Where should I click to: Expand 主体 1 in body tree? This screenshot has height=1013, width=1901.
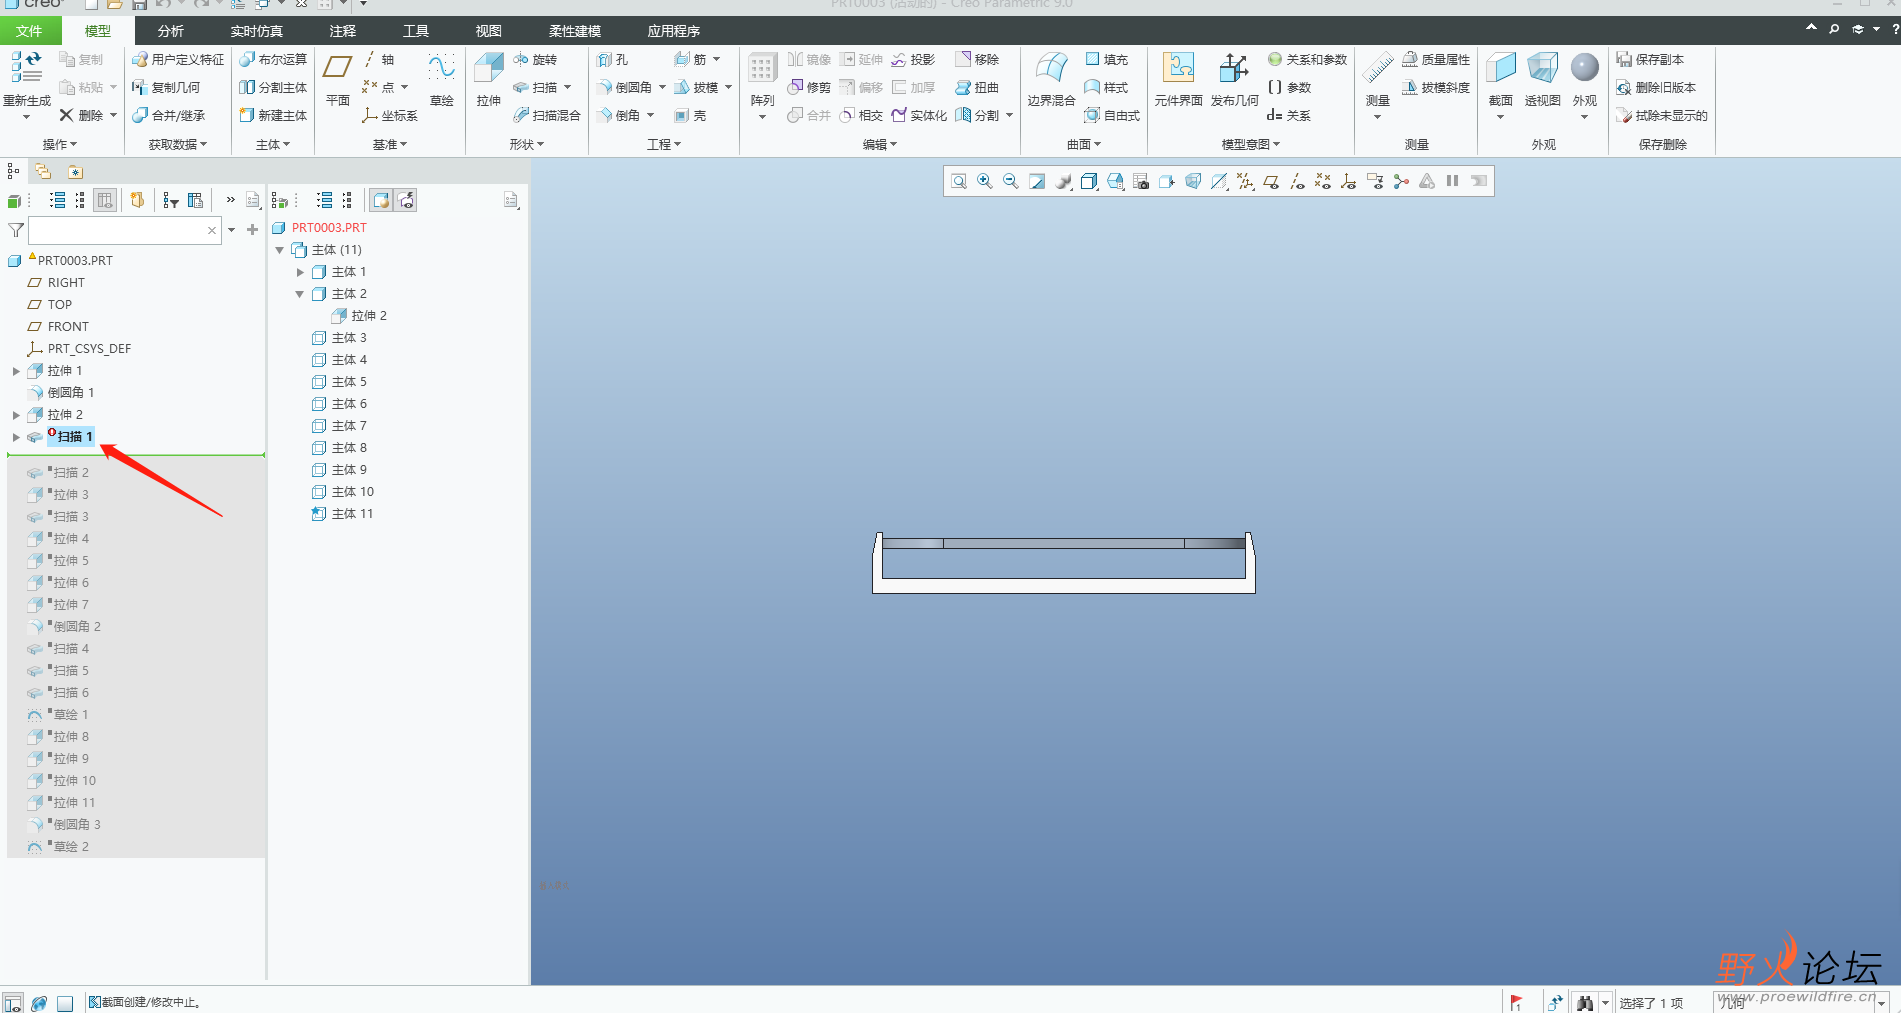coord(300,272)
